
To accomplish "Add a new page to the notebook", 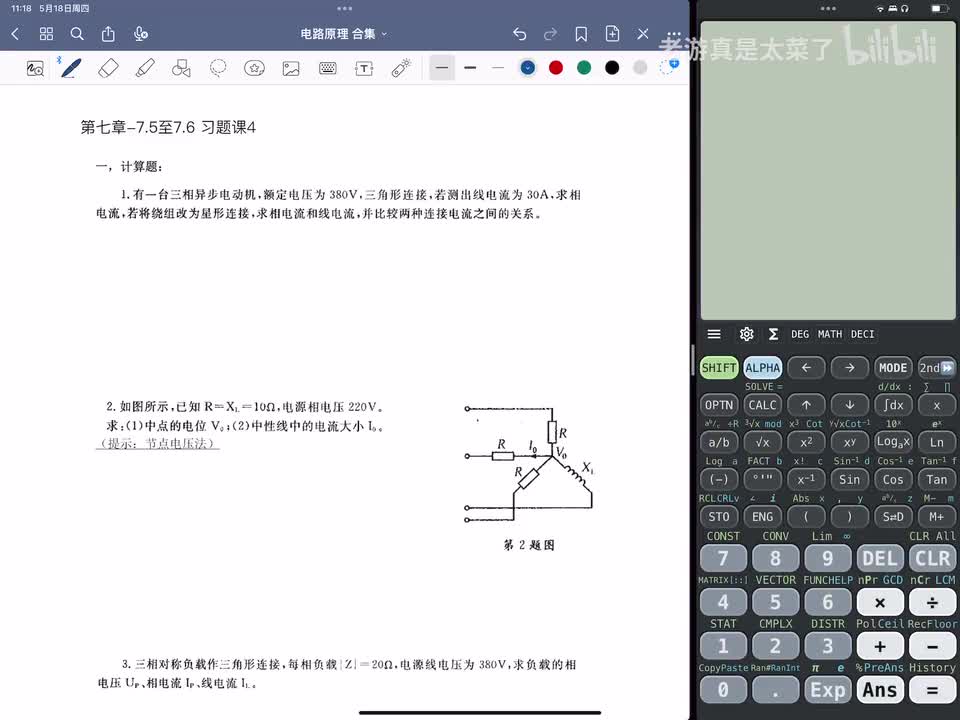I will [x=612, y=34].
